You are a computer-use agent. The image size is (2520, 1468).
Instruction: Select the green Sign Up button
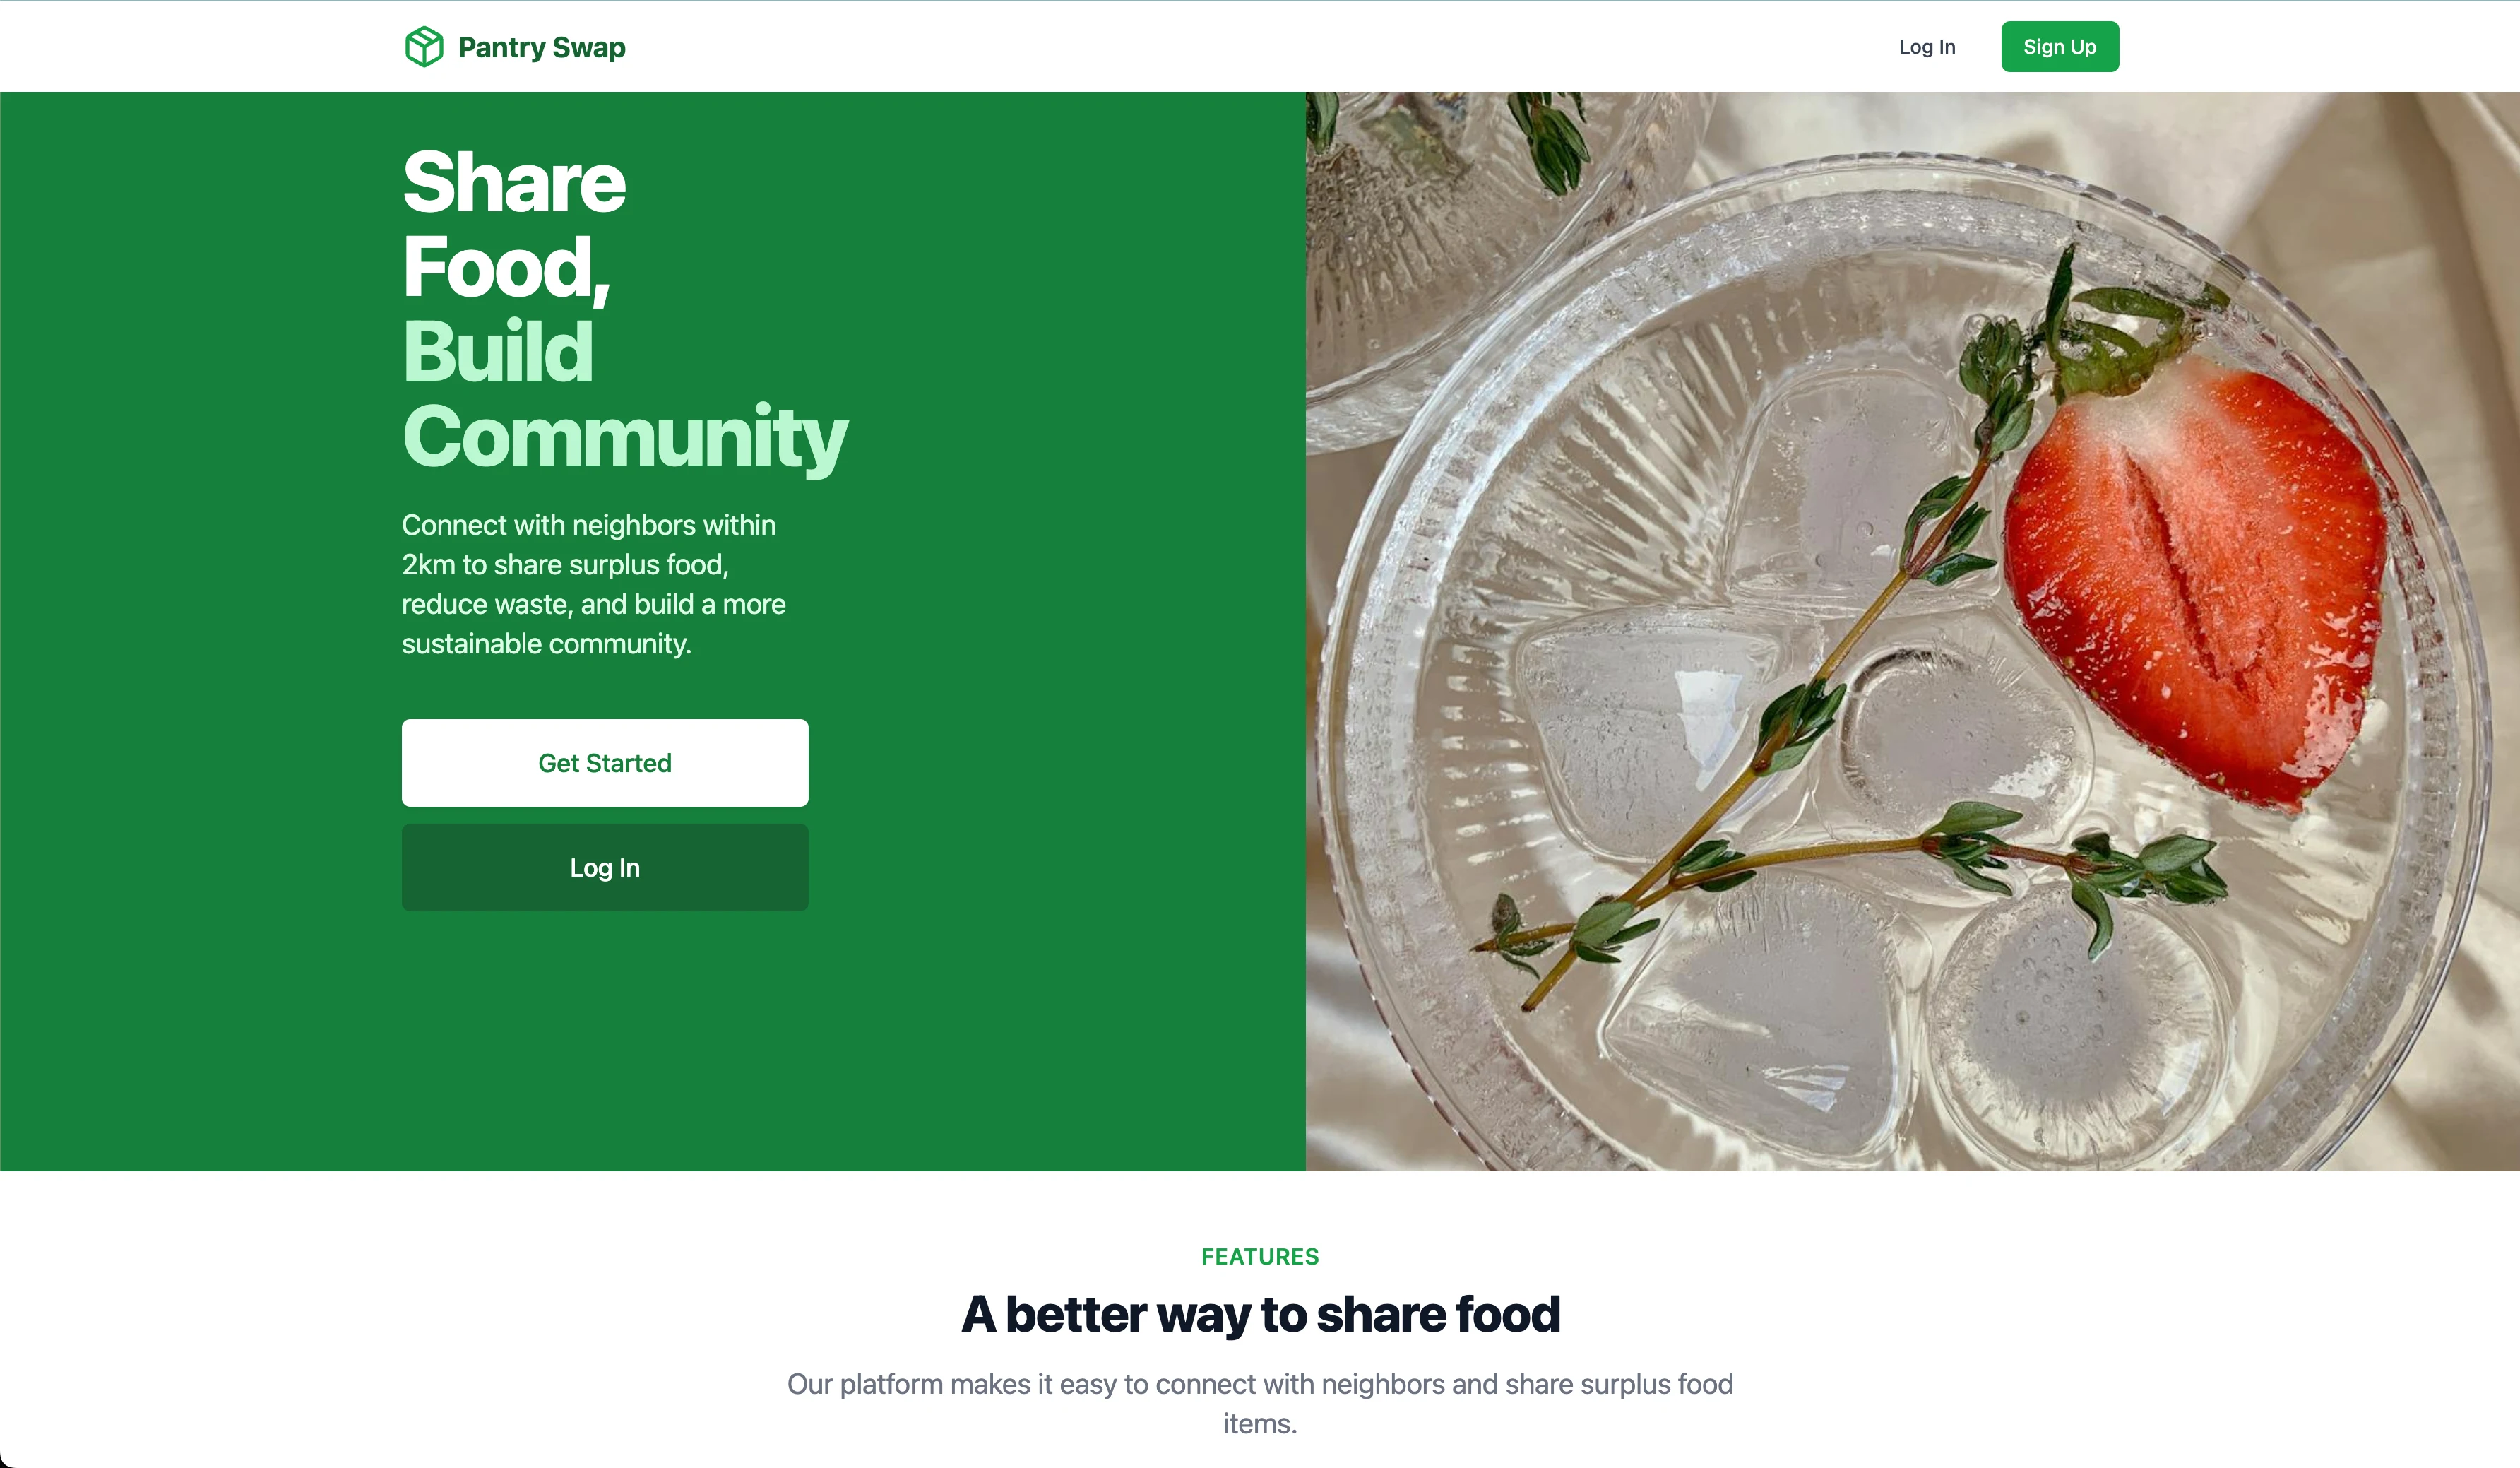2059,47
